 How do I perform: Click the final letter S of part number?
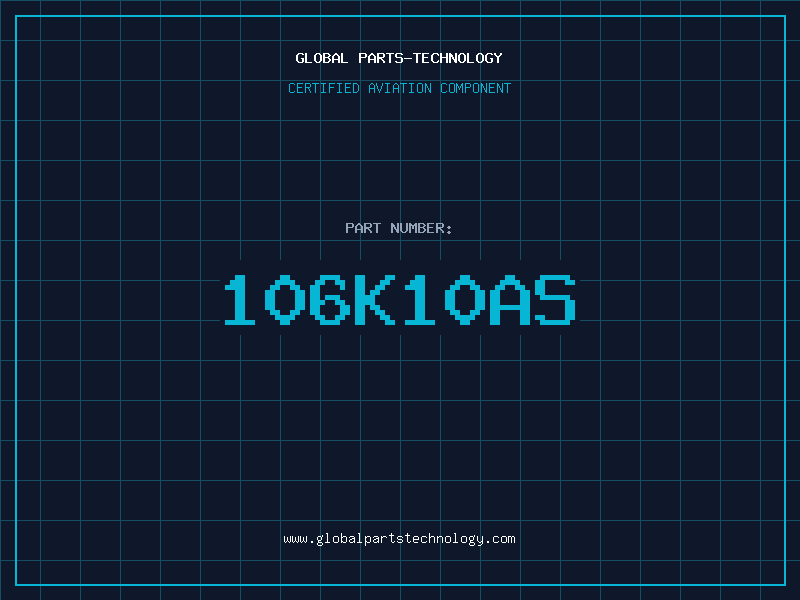(x=555, y=300)
